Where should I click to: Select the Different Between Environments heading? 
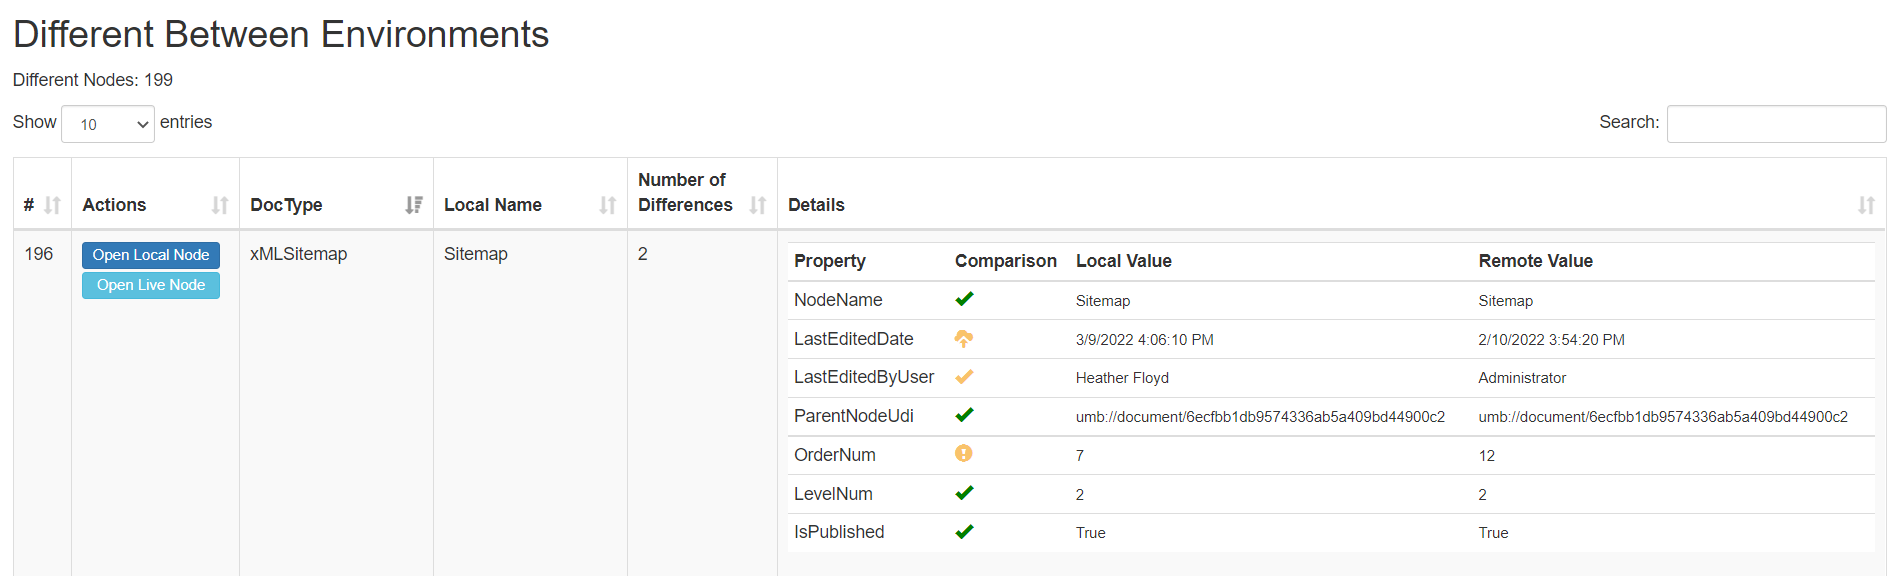coord(281,33)
